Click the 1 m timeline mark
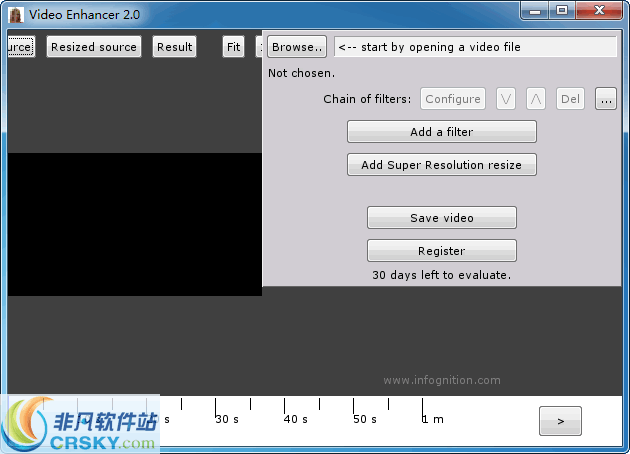 point(433,419)
